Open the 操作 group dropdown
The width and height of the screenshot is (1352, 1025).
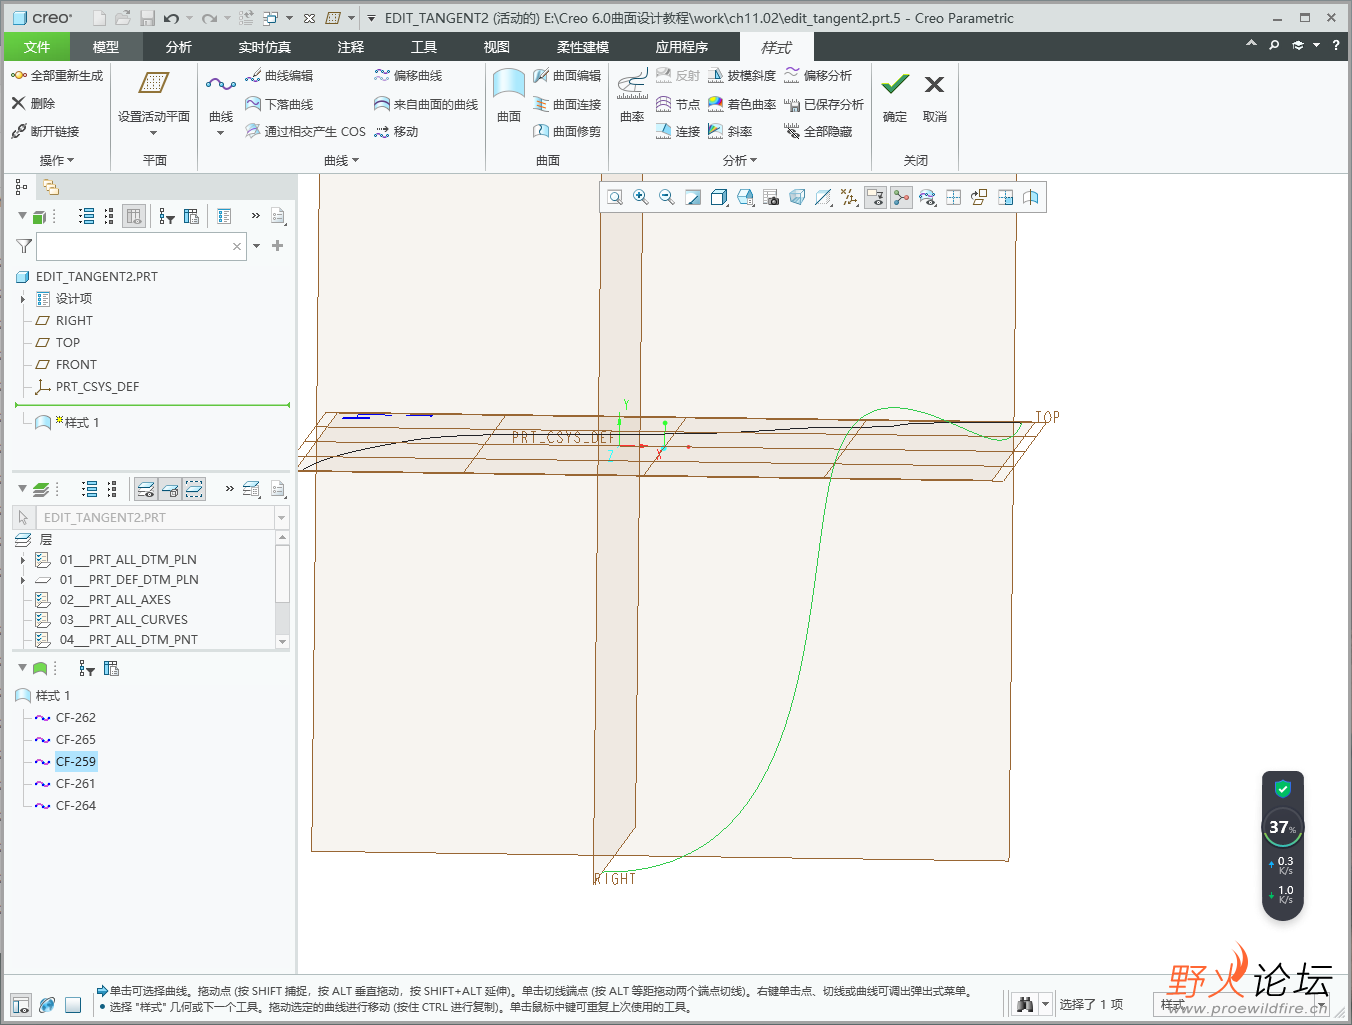tap(57, 160)
